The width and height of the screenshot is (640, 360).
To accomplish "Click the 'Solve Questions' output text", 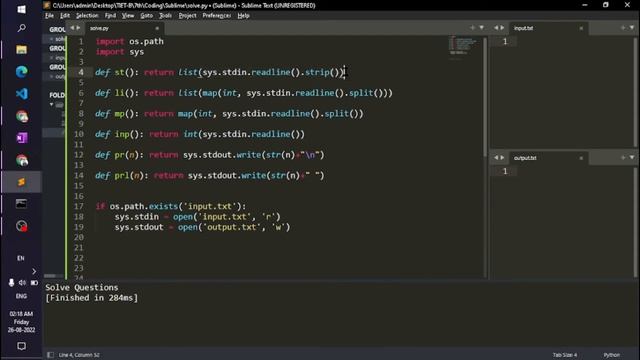I will (82, 287).
